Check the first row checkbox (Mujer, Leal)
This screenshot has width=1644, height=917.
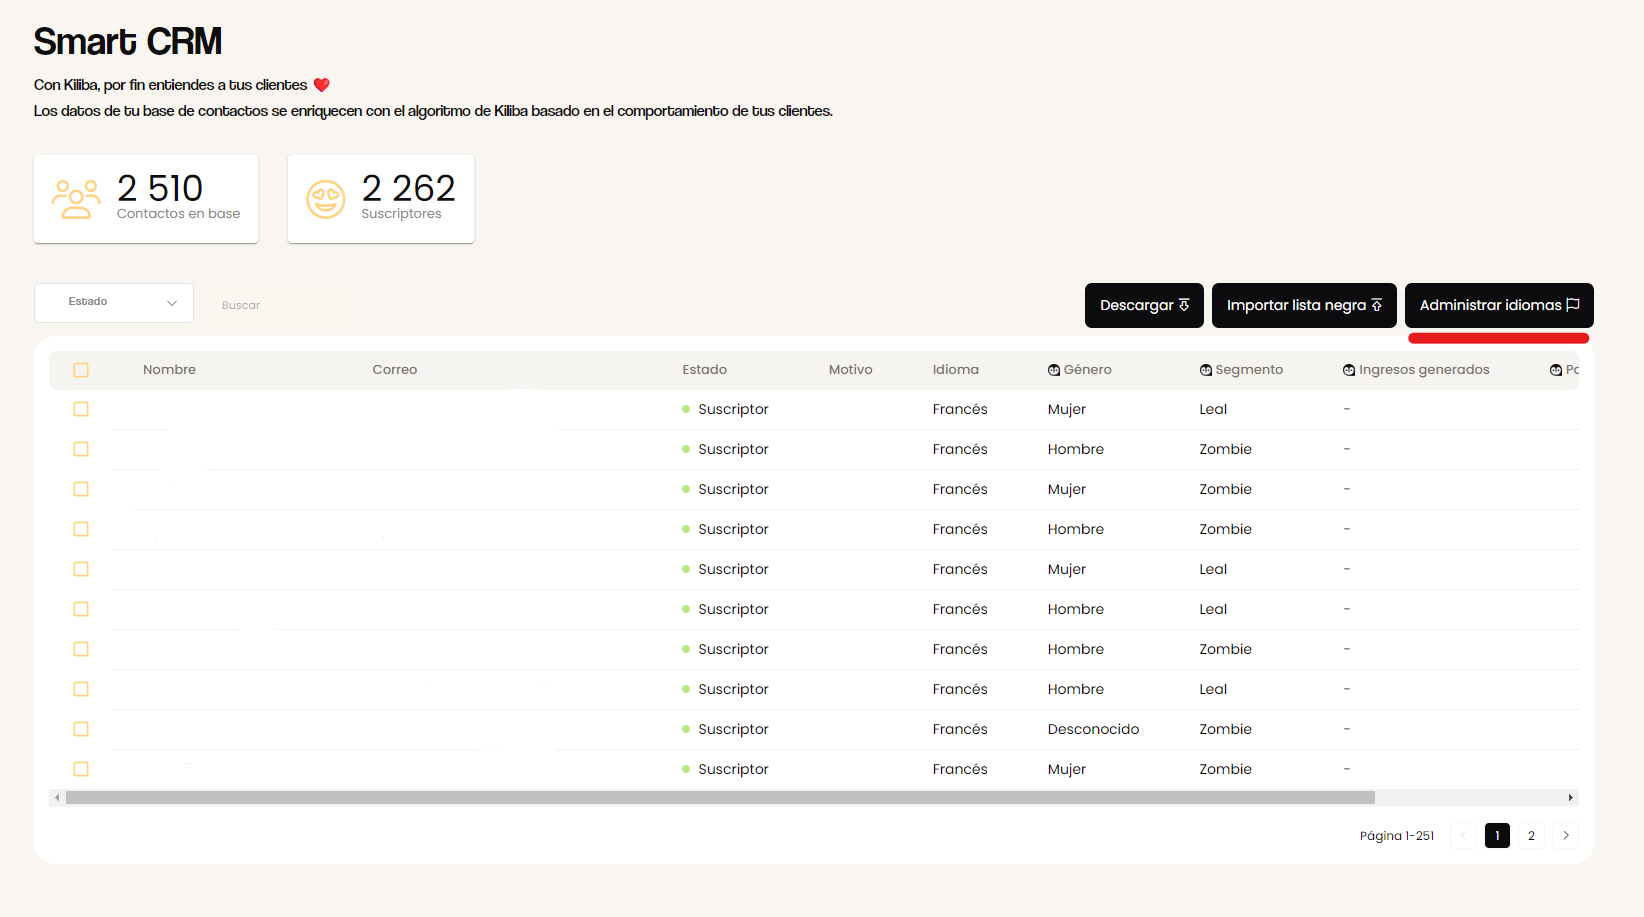pos(81,409)
